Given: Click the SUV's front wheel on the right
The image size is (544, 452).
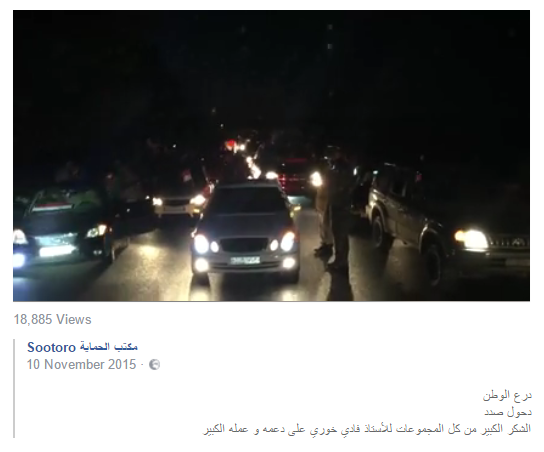Looking at the screenshot, I should click(x=435, y=262).
